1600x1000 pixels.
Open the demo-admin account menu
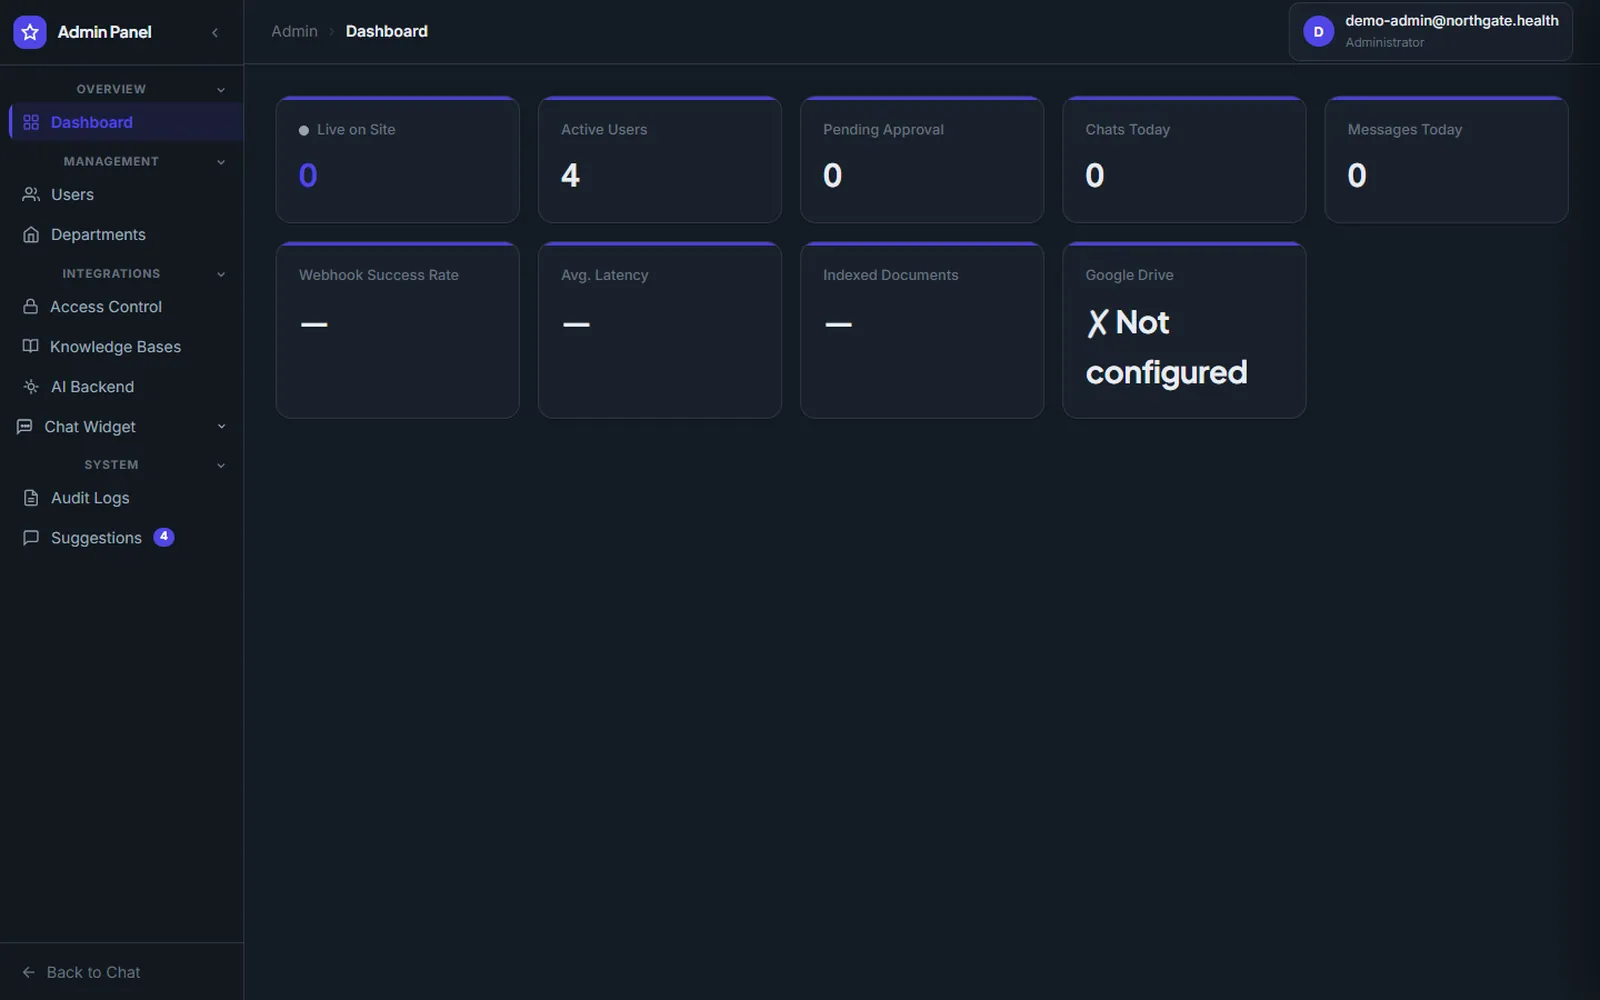1430,31
